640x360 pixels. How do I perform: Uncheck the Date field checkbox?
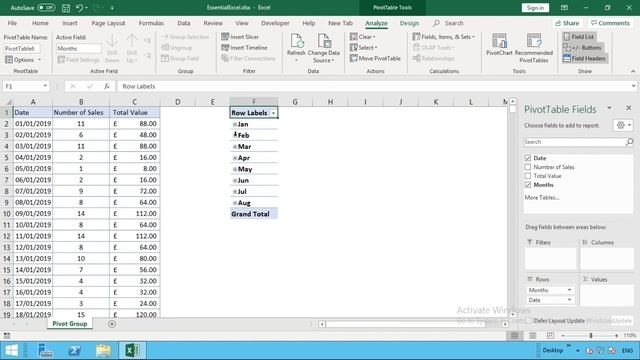(x=528, y=158)
